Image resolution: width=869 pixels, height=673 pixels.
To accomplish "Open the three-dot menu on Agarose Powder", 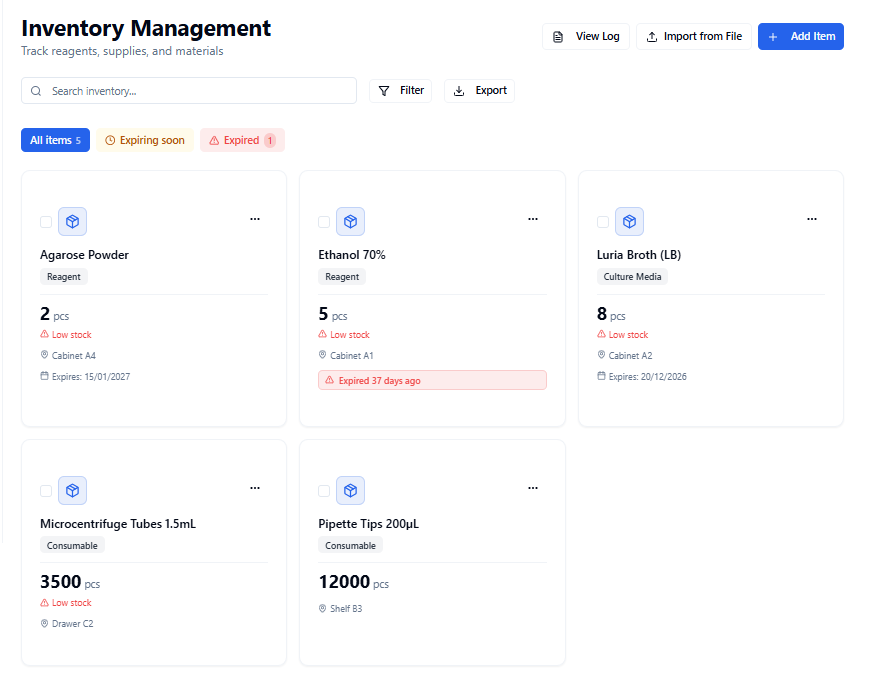I will 255,219.
